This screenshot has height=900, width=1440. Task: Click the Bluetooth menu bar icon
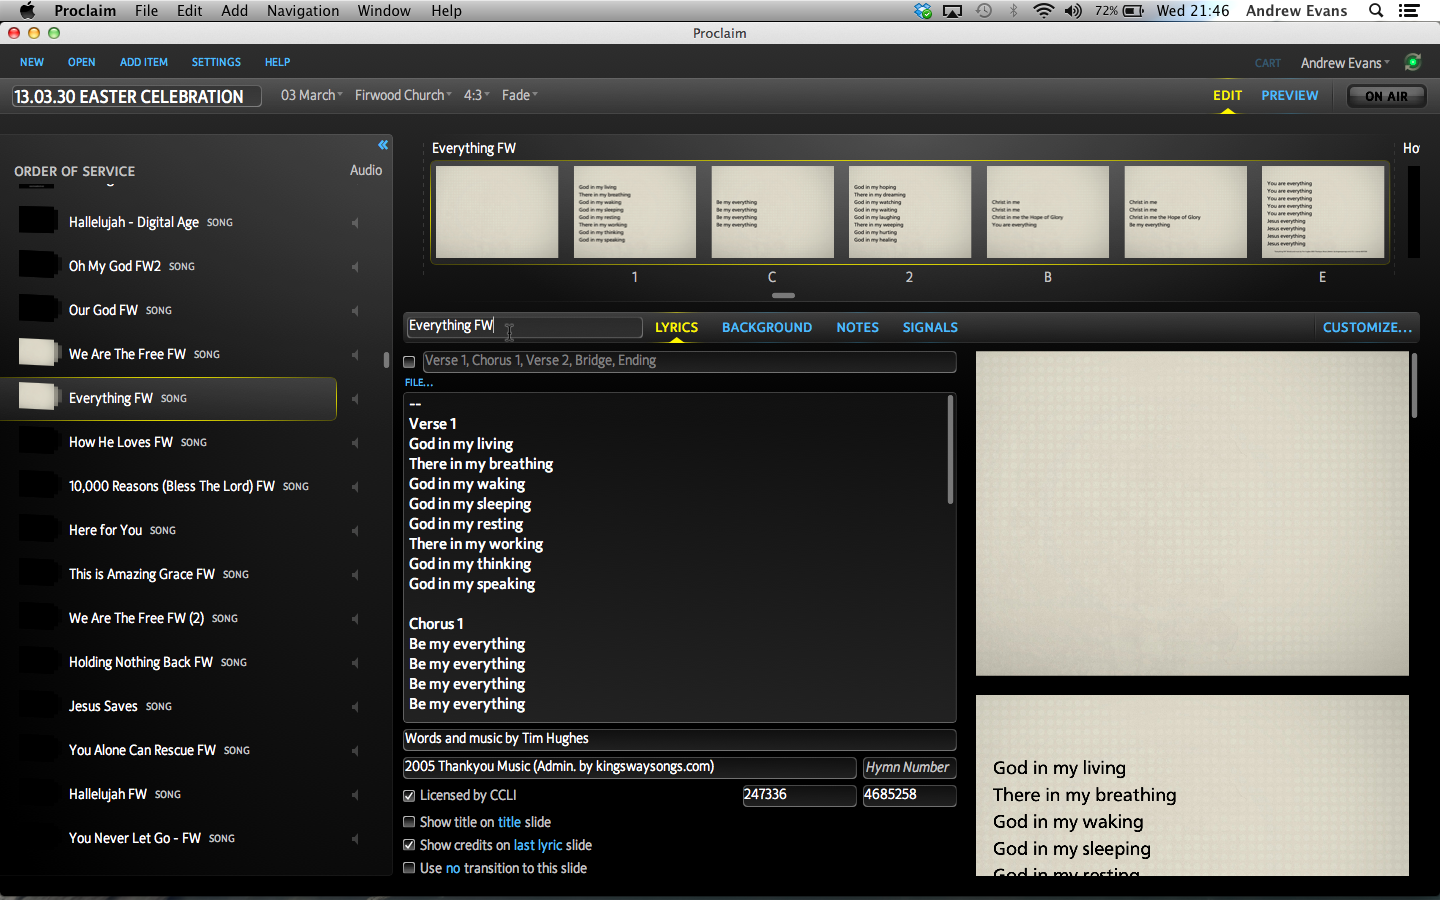coord(1013,11)
